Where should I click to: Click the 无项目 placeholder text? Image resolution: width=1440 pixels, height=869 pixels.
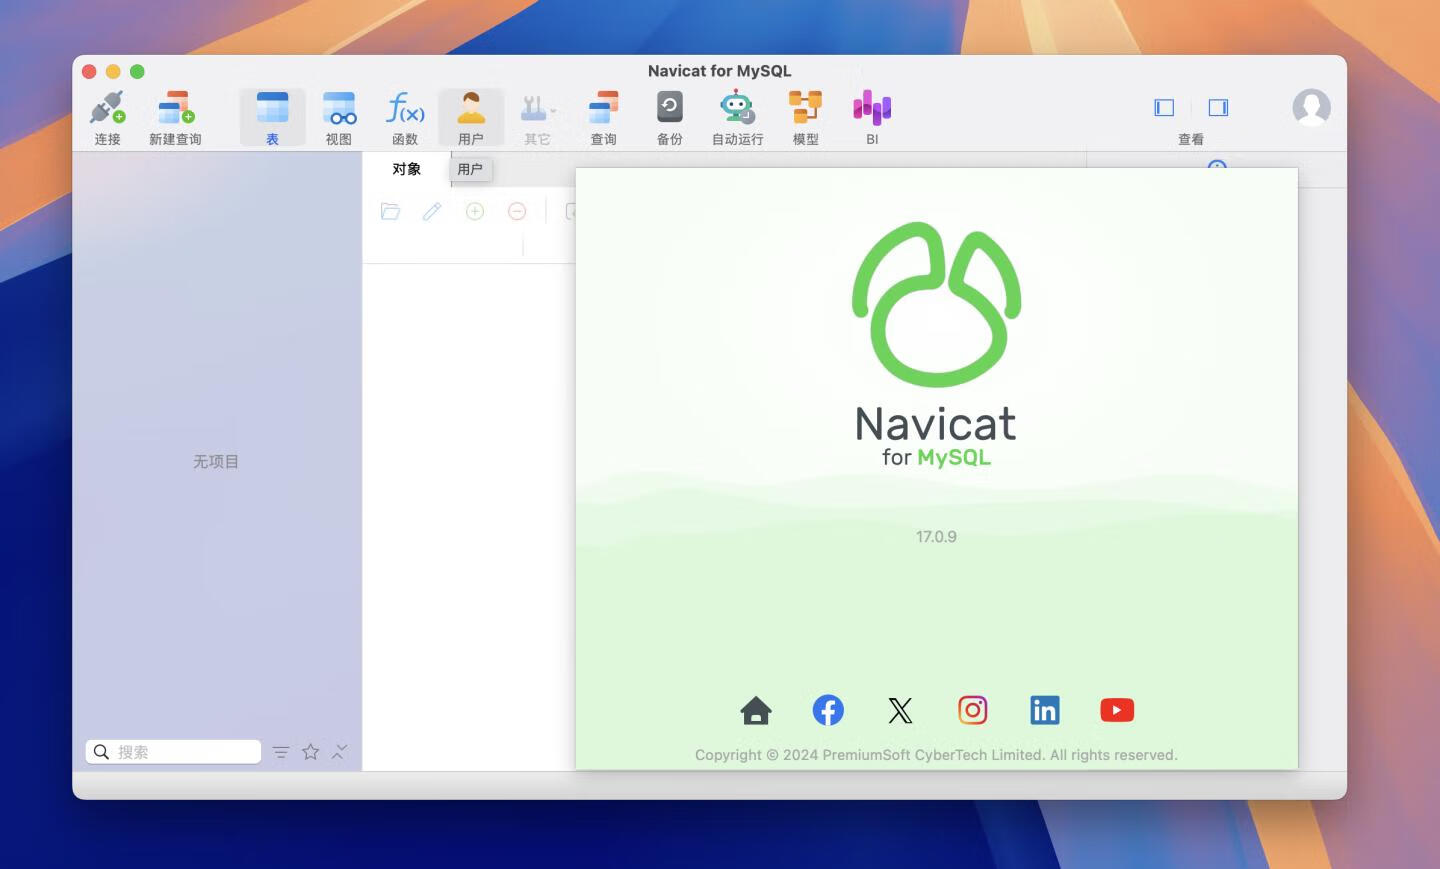pyautogui.click(x=216, y=461)
